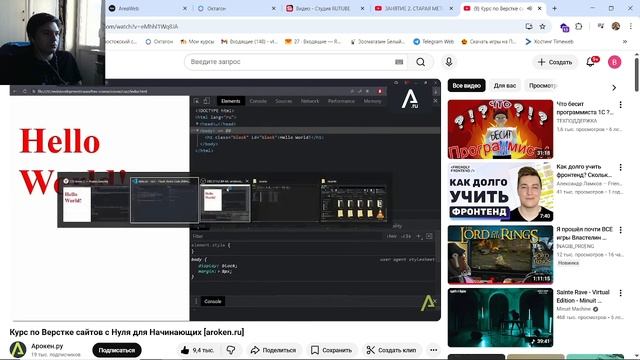Open the on-screen keyboard icon in search
The width and height of the screenshot is (640, 360).
[399, 62]
